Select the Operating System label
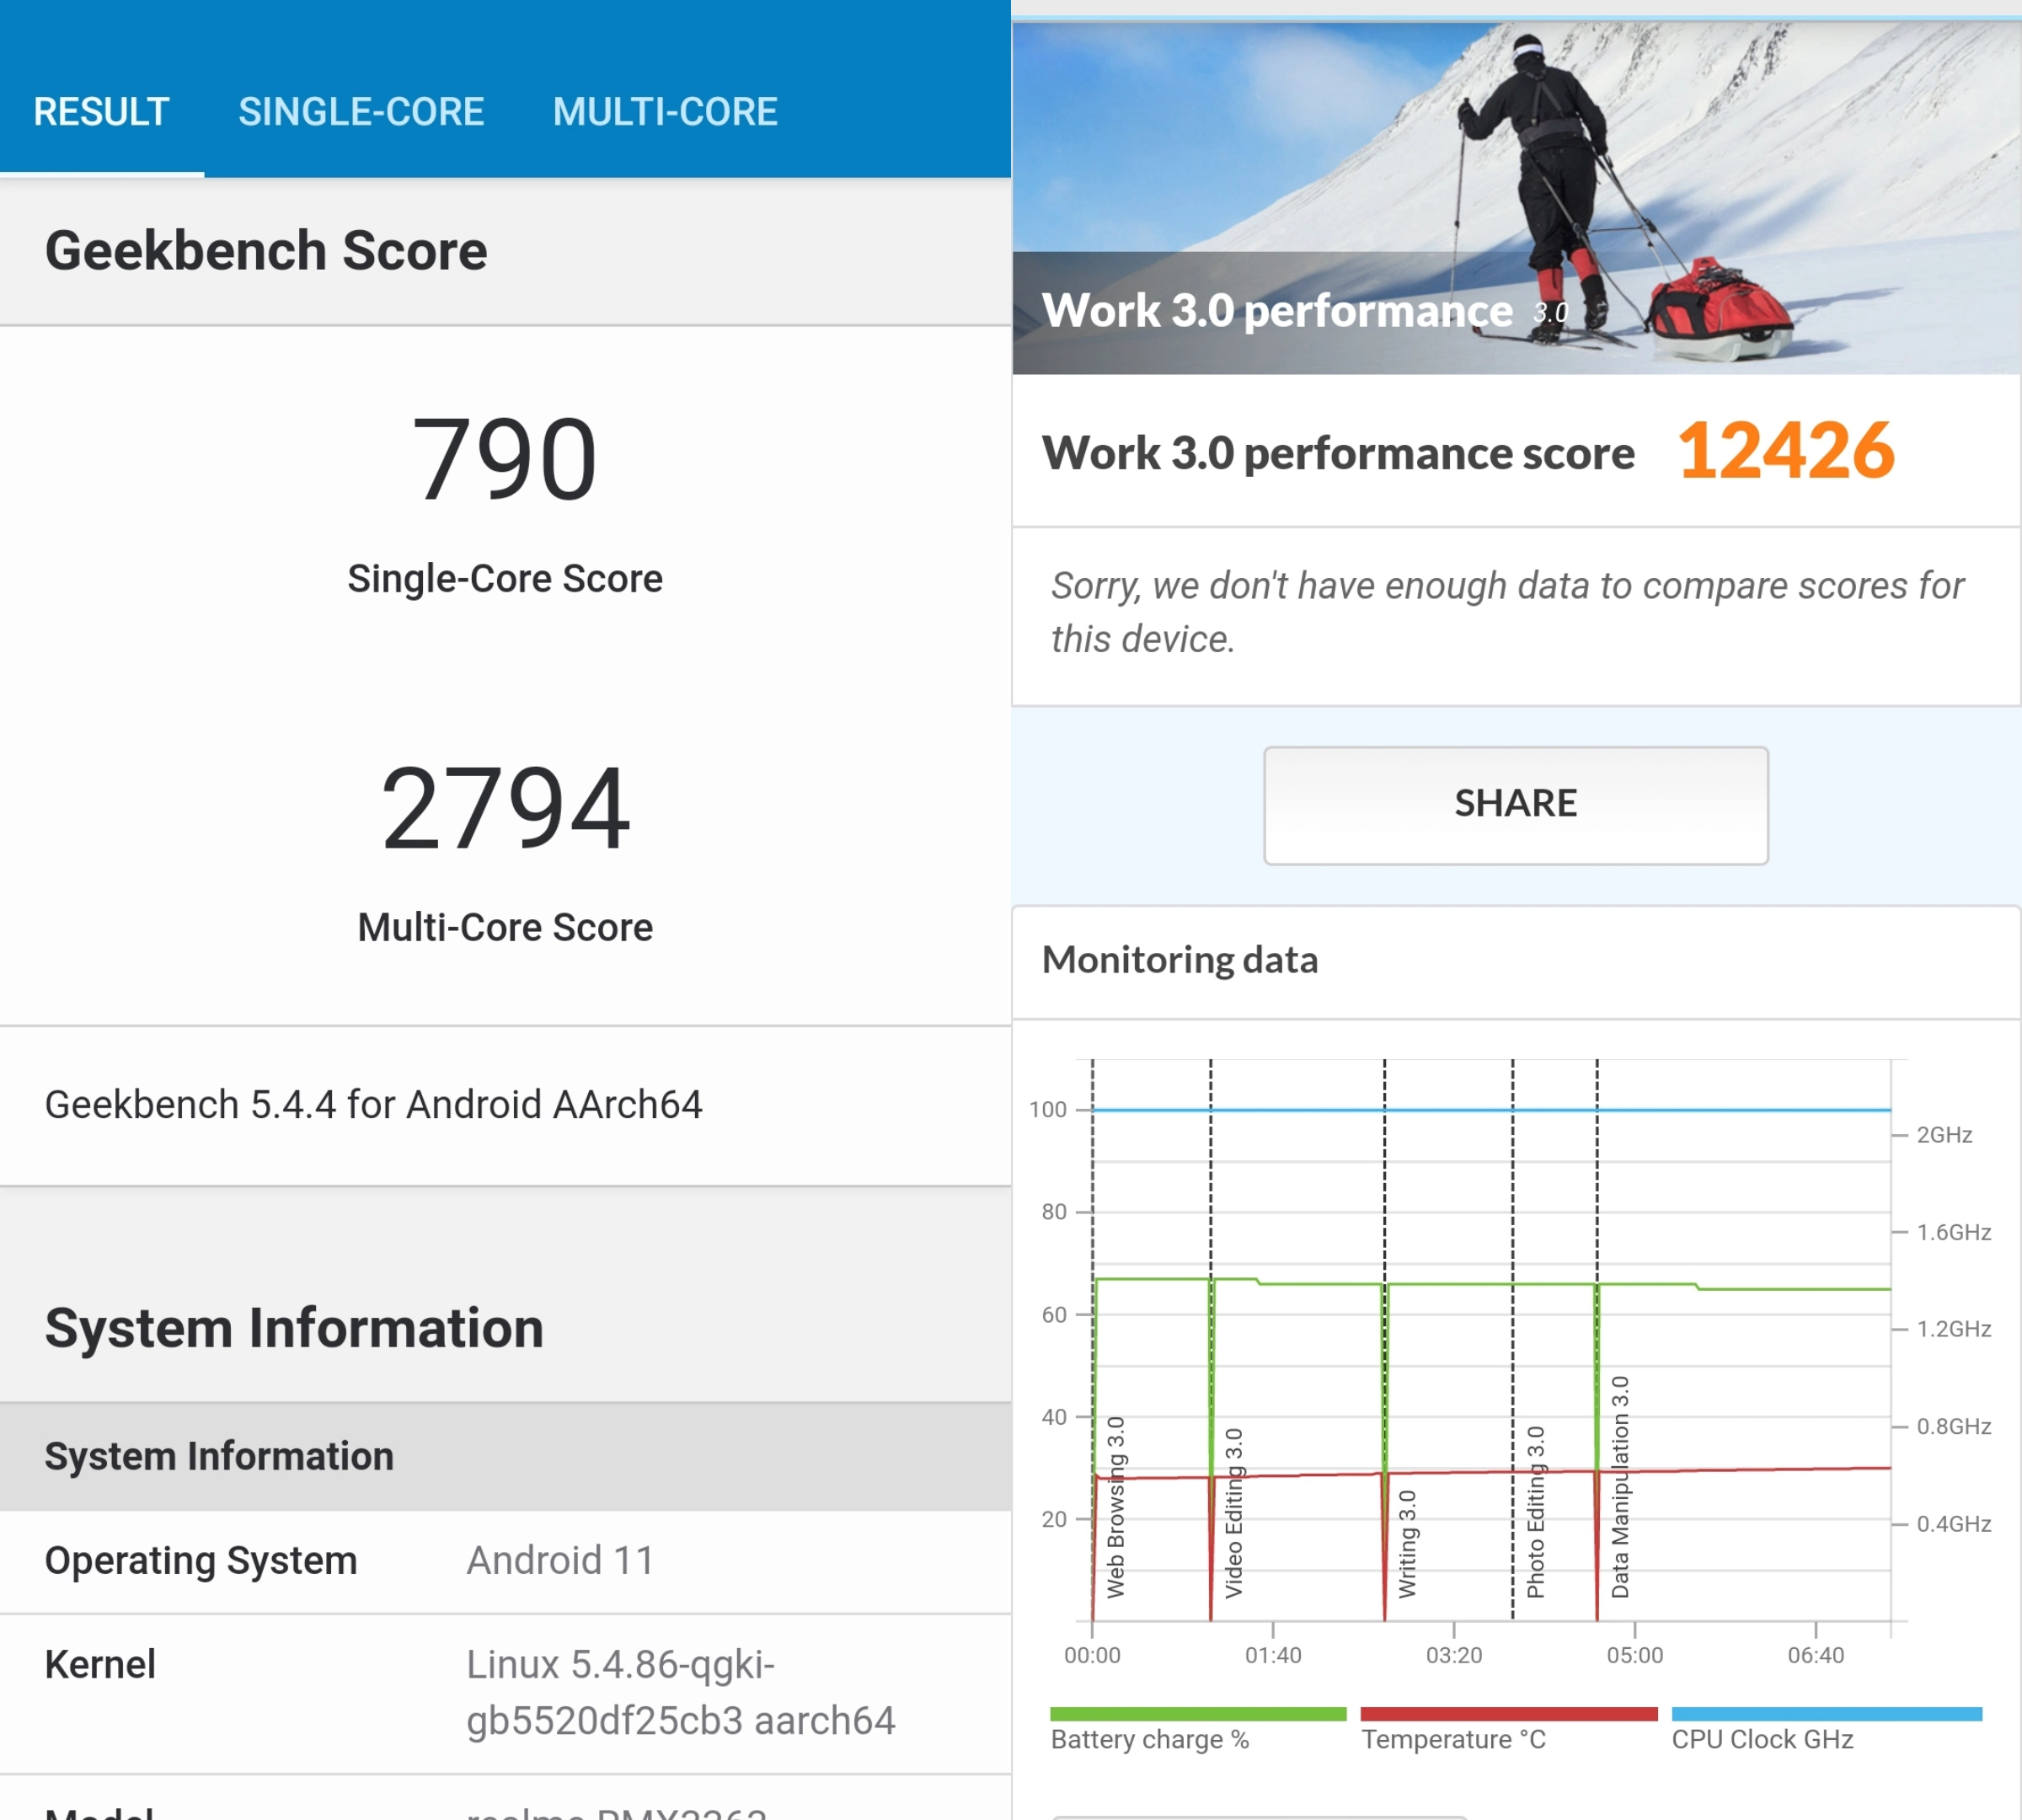 (x=201, y=1560)
